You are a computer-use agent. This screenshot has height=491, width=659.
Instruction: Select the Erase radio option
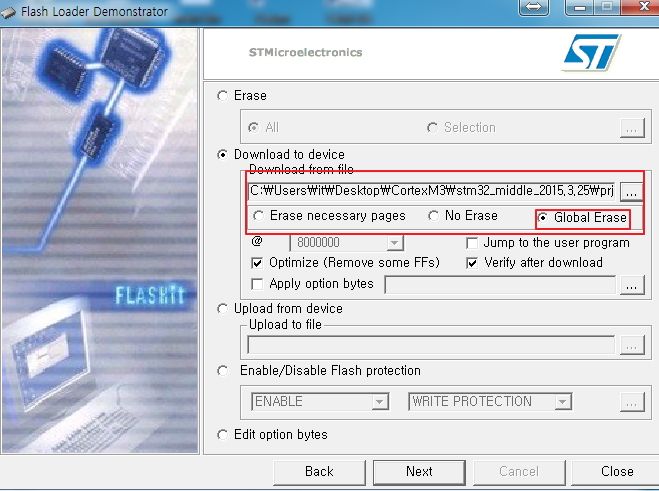(223, 95)
